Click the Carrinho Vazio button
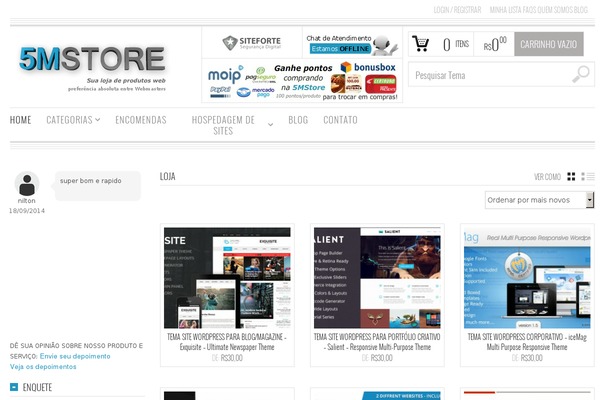 [x=549, y=44]
